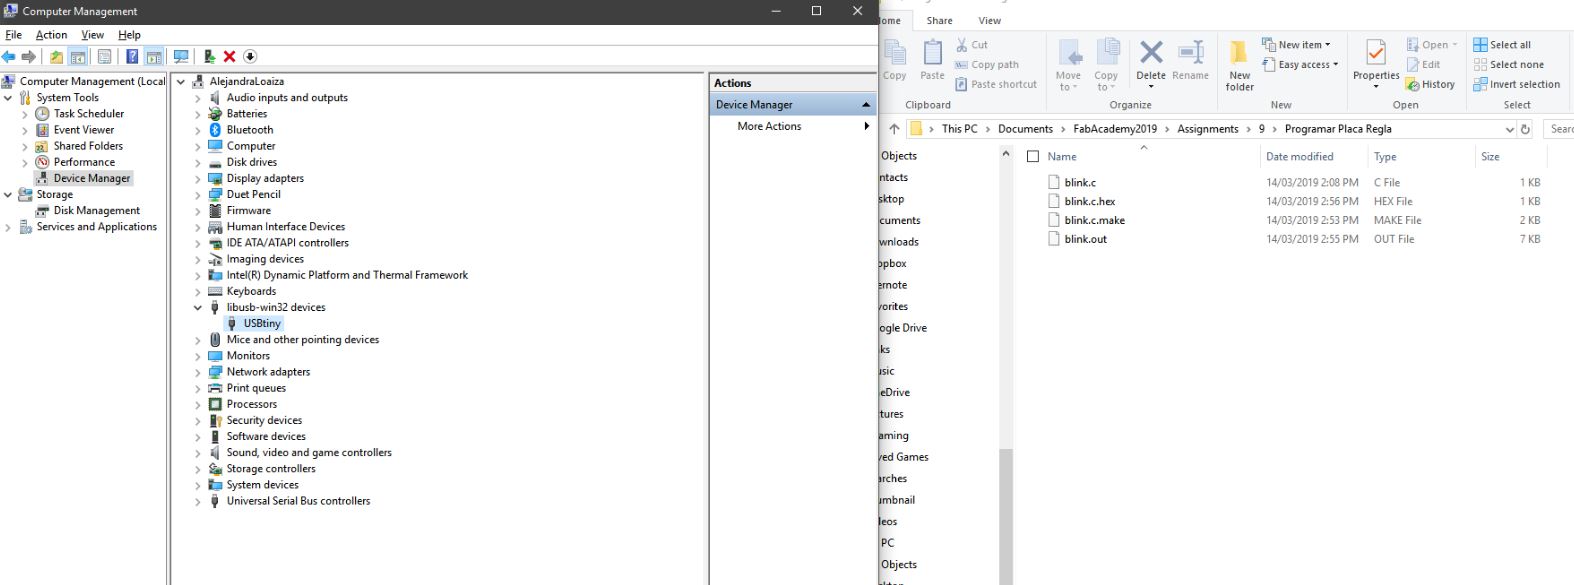Click Assignments in the breadcrumb path
Screen dimensions: 1574x585
tap(1207, 129)
